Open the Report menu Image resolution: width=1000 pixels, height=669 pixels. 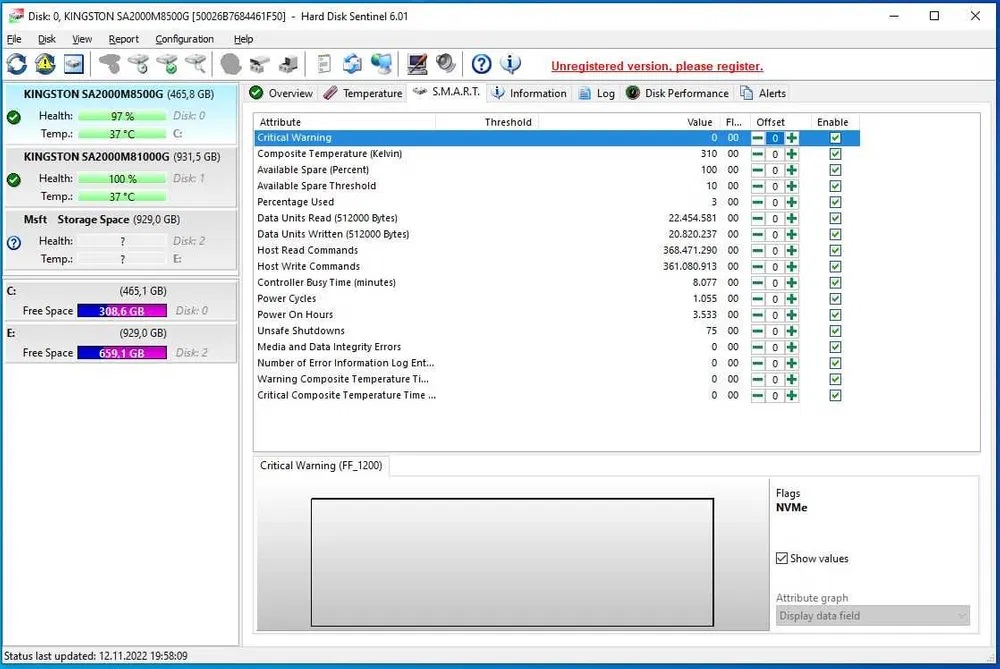click(x=123, y=39)
